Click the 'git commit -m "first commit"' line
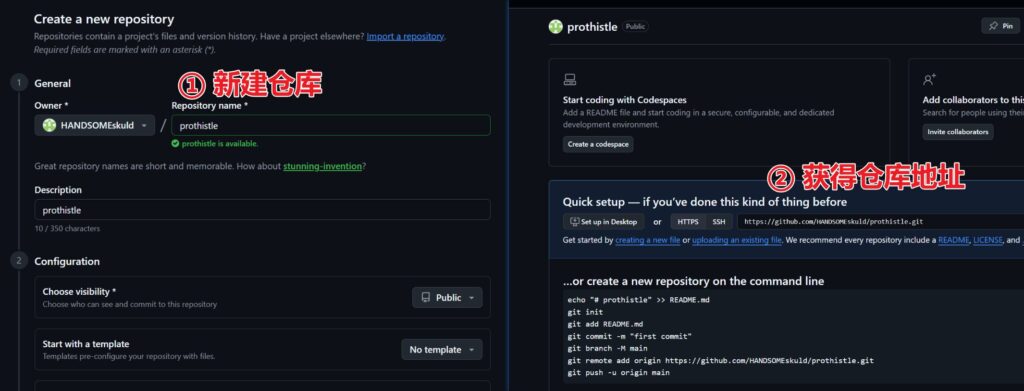The width and height of the screenshot is (1024, 391). coord(630,336)
